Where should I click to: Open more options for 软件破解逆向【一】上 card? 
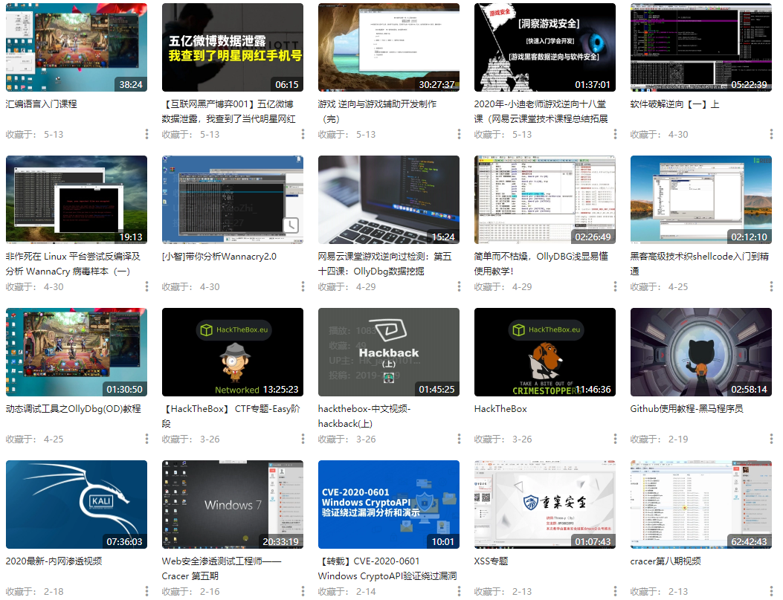coord(771,134)
